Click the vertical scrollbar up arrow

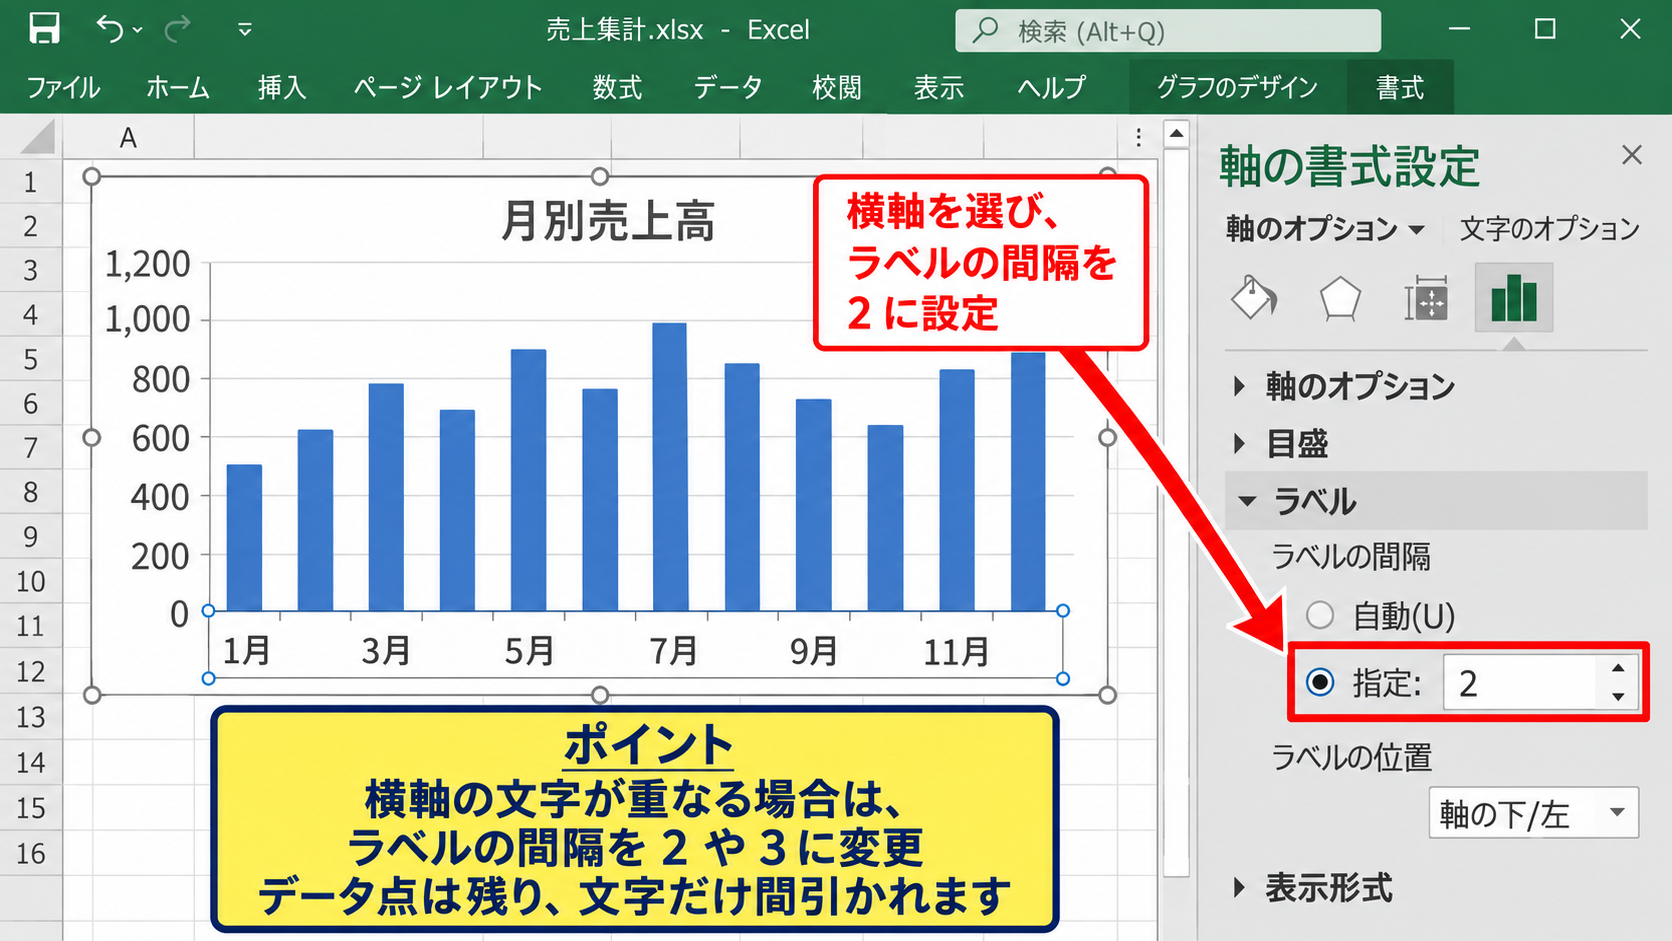pos(1177,133)
